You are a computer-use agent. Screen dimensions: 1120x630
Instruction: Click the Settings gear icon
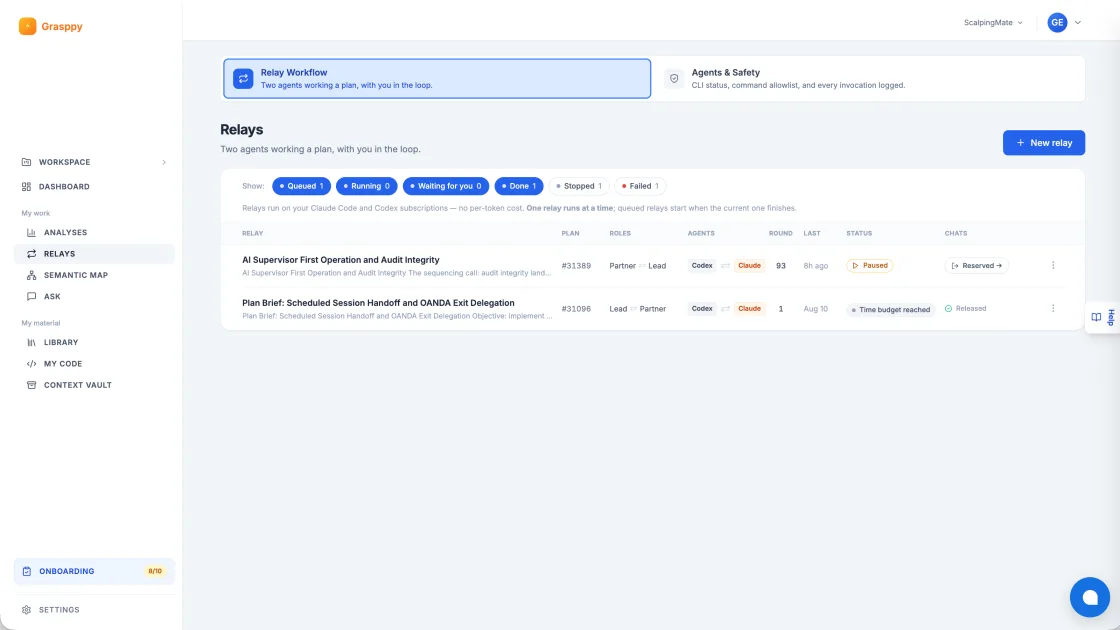26,610
